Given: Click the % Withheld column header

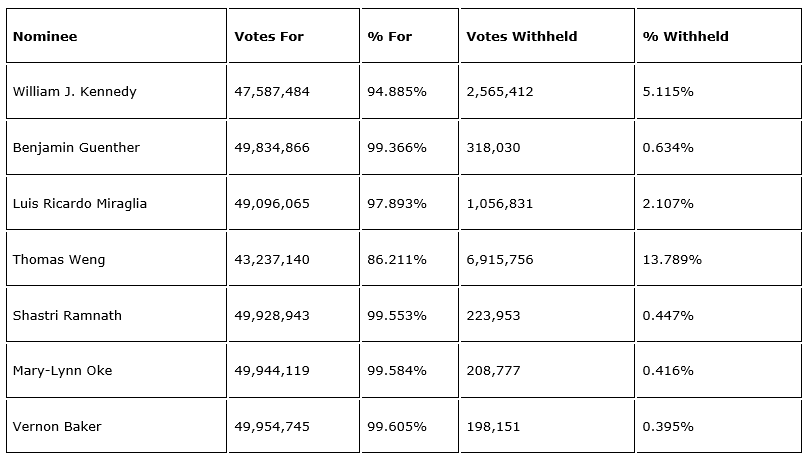Looking at the screenshot, I should click(685, 37).
